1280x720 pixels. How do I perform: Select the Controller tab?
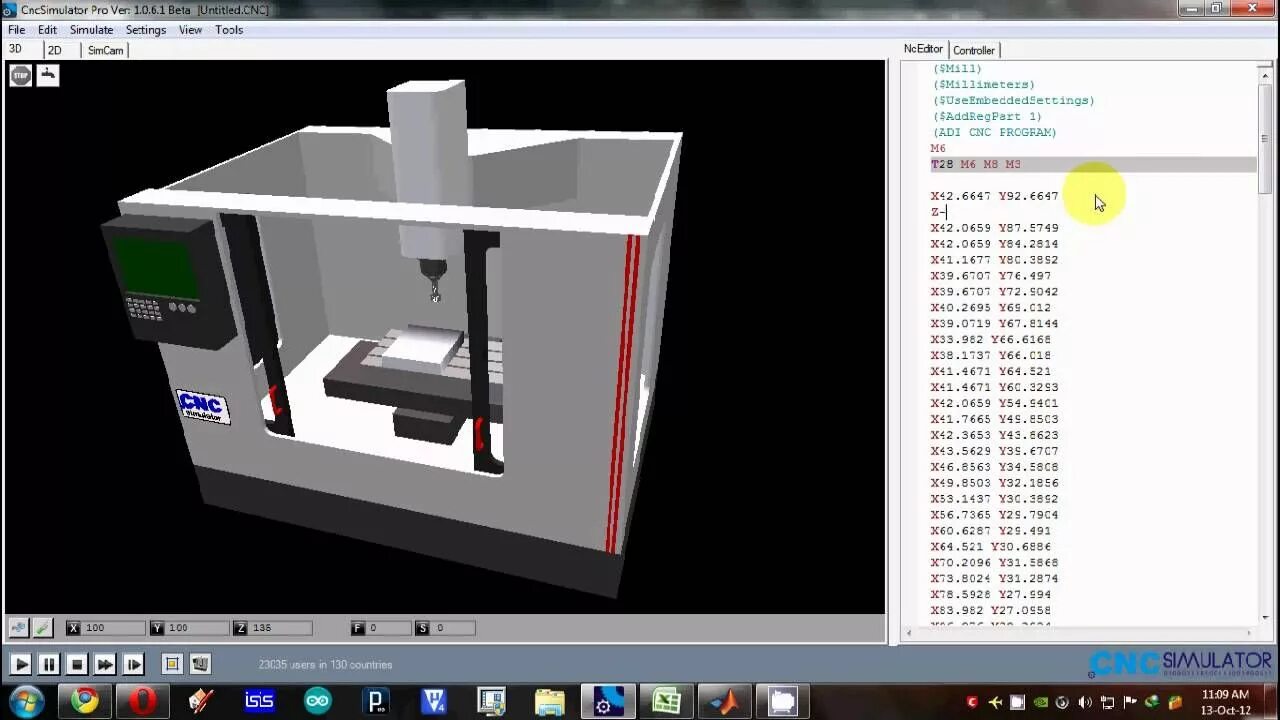tap(973, 50)
